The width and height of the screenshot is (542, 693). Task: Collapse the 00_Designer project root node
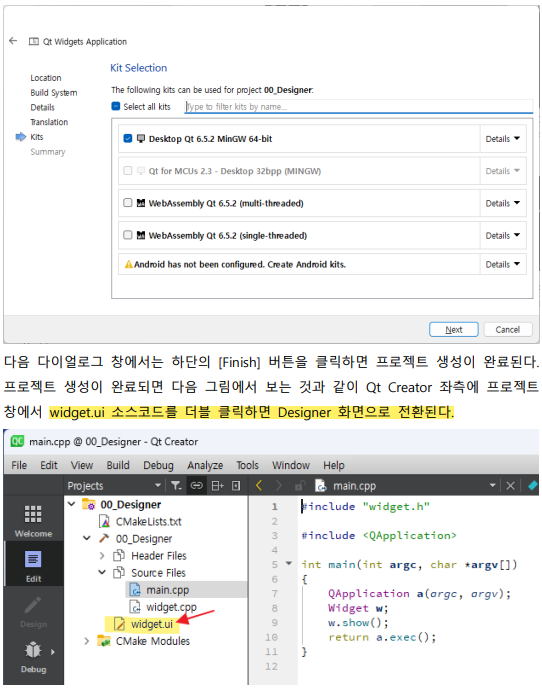tap(72, 504)
